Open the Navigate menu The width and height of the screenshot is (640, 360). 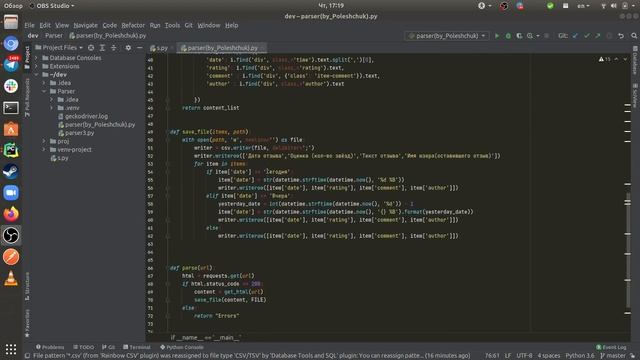click(85, 25)
